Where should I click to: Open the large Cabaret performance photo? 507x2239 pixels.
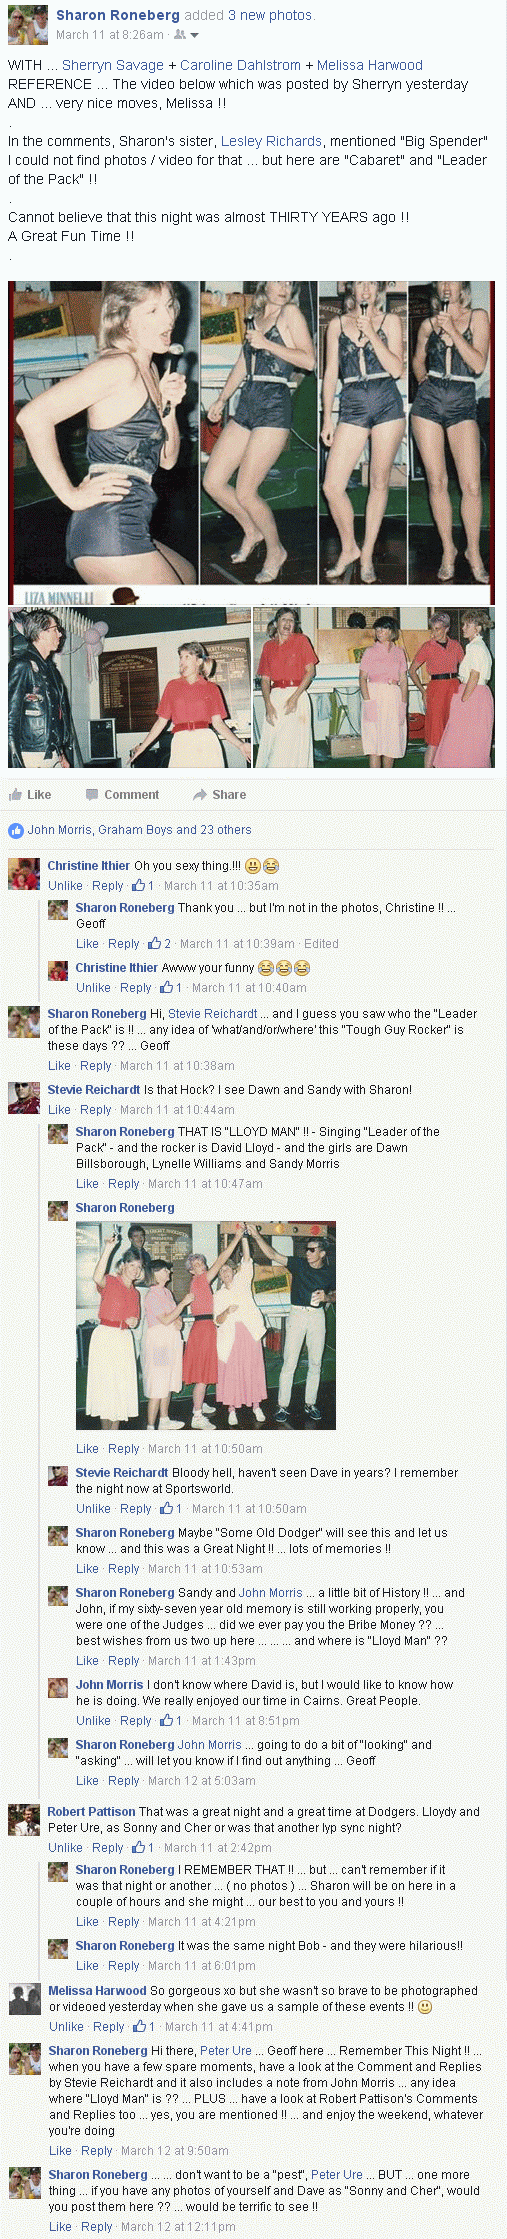click(x=251, y=442)
